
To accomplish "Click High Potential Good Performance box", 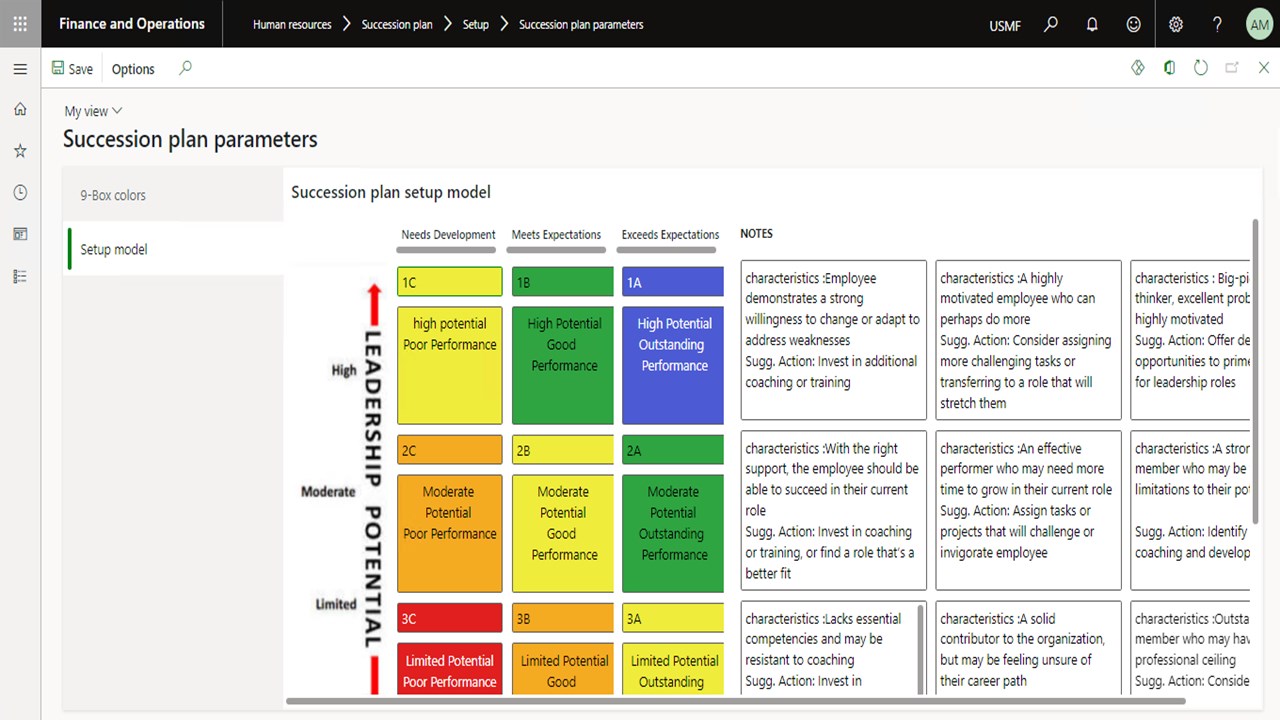I will pos(563,365).
